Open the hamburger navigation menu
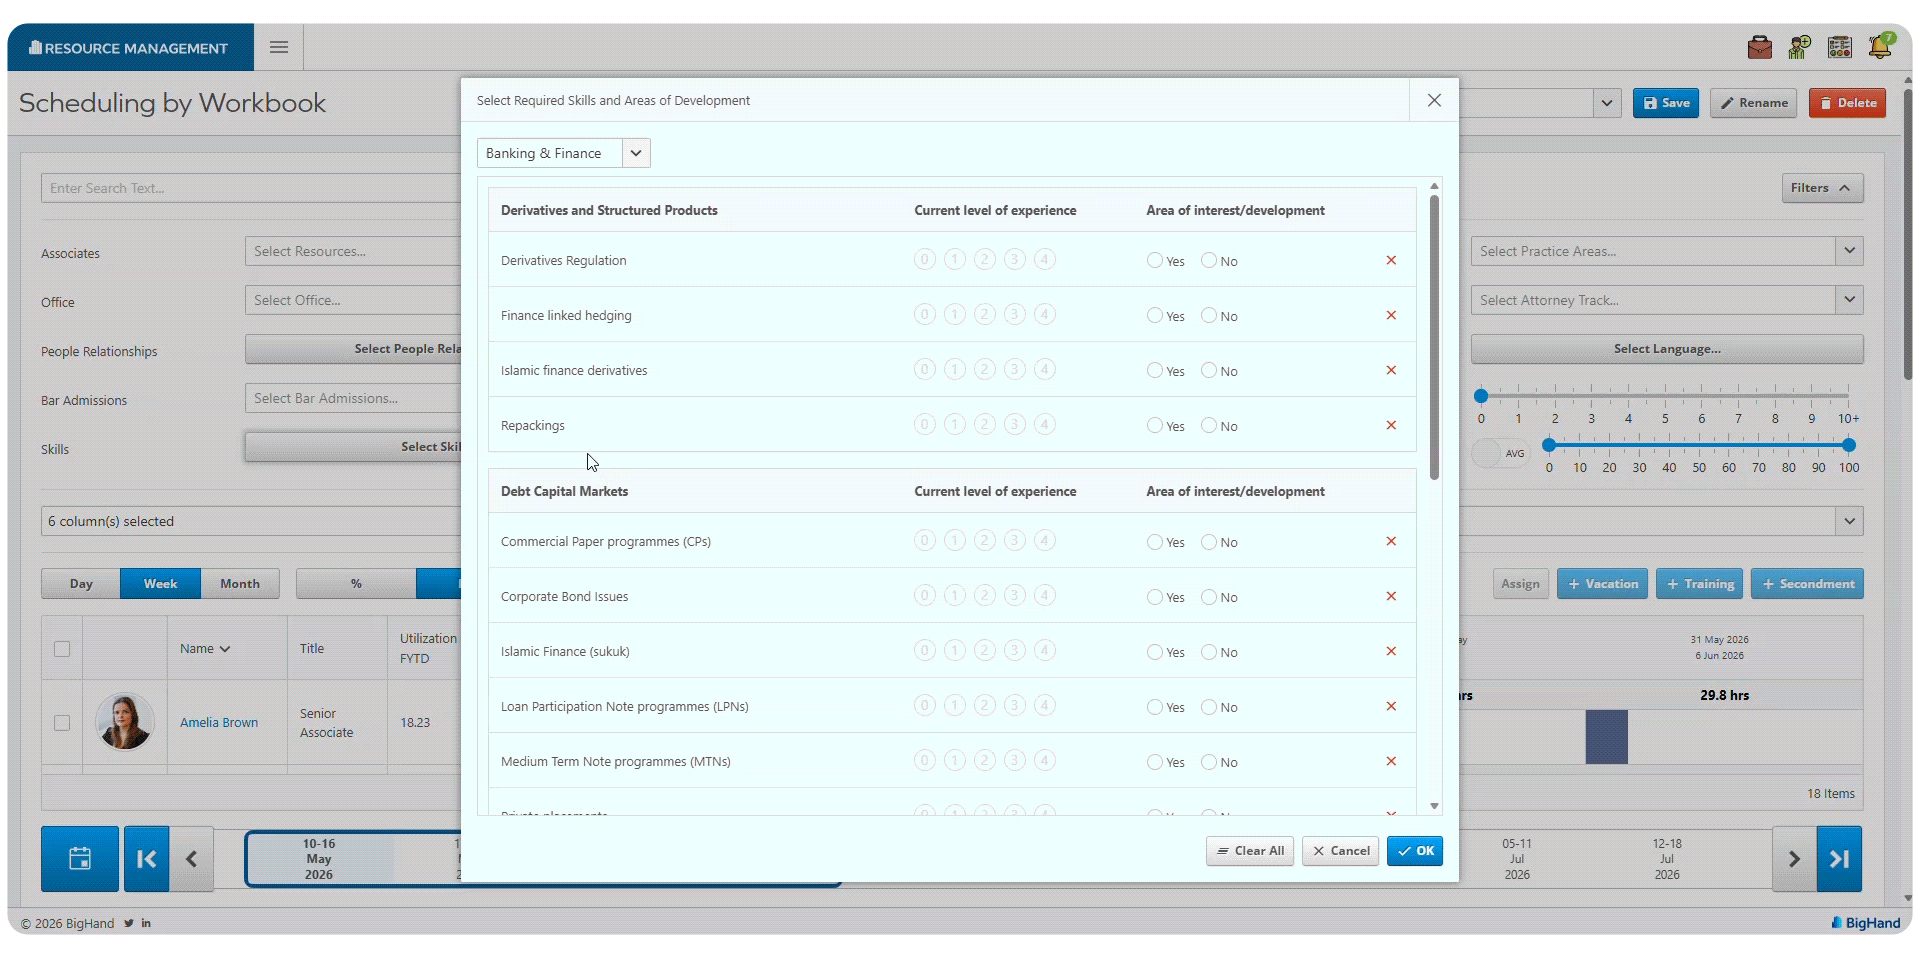This screenshot has width=1920, height=960. click(x=279, y=47)
